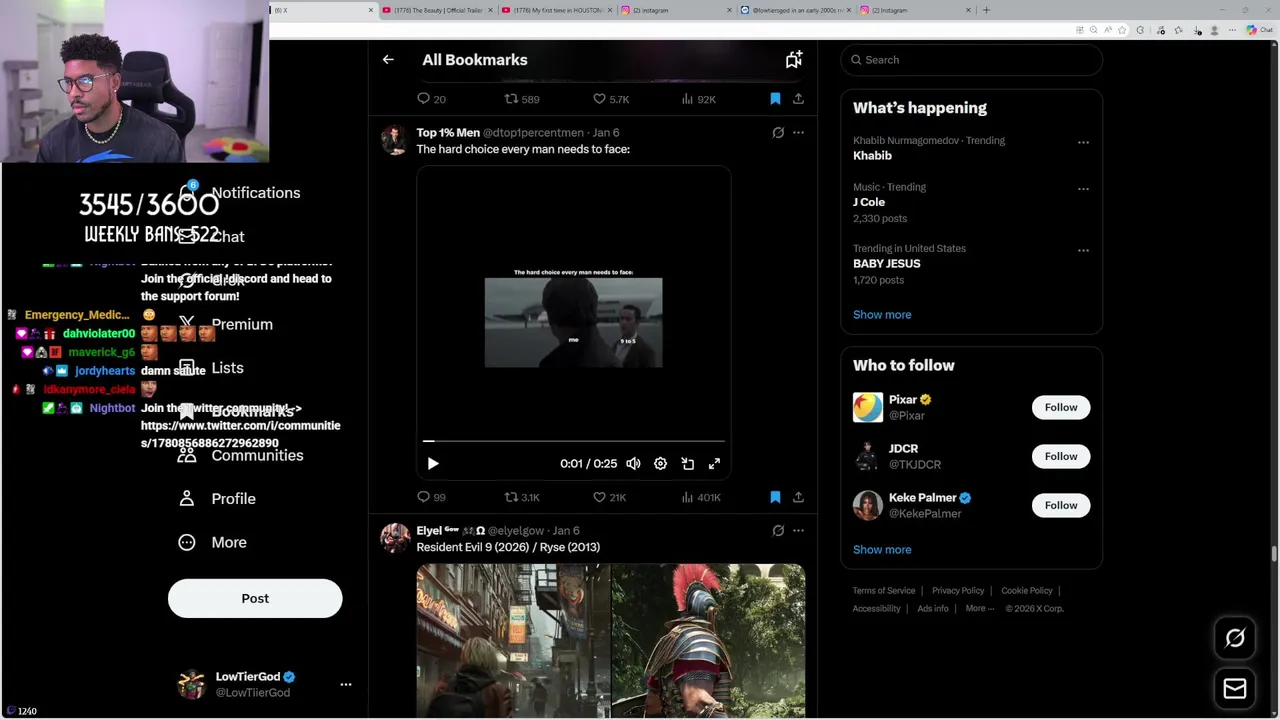Enter fullscreen on the video

pos(714,464)
